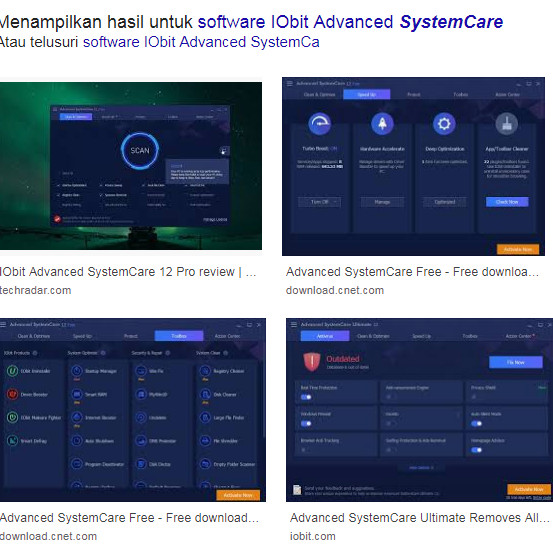Toggle the Privacy Shield switch
The height and width of the screenshot is (553, 553).
click(x=475, y=397)
